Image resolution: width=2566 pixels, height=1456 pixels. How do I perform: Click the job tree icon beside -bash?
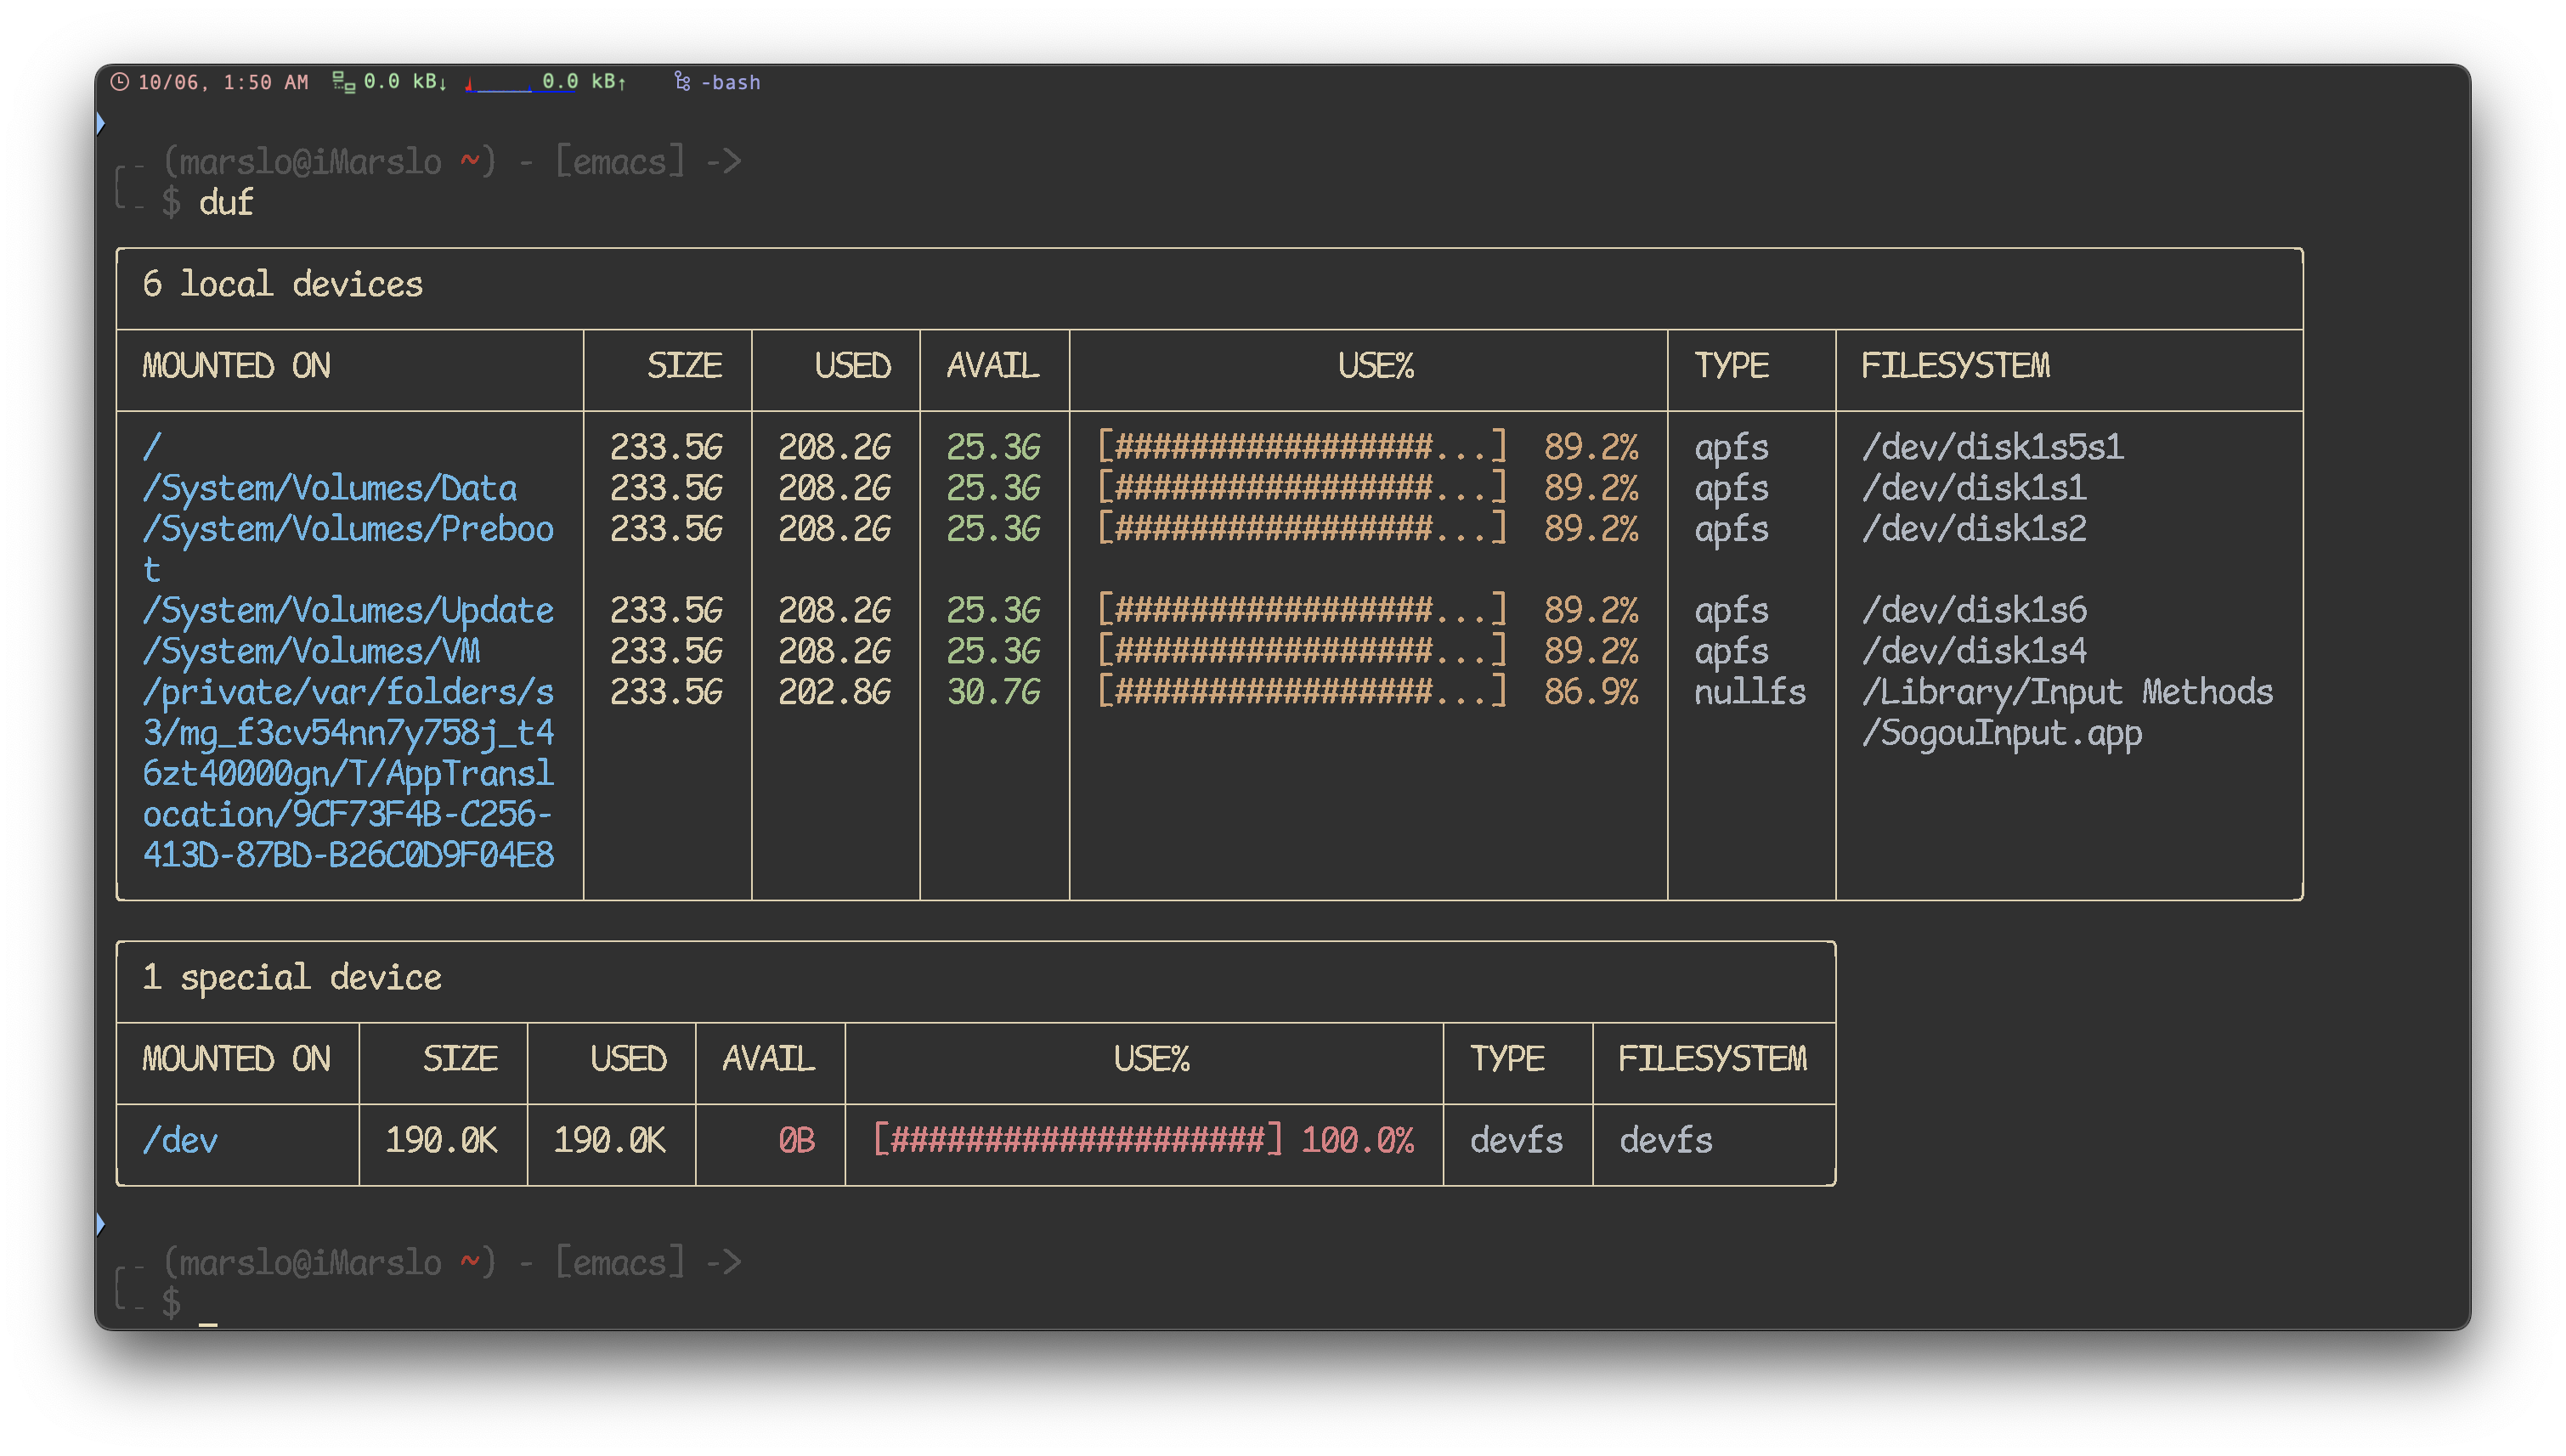point(683,82)
